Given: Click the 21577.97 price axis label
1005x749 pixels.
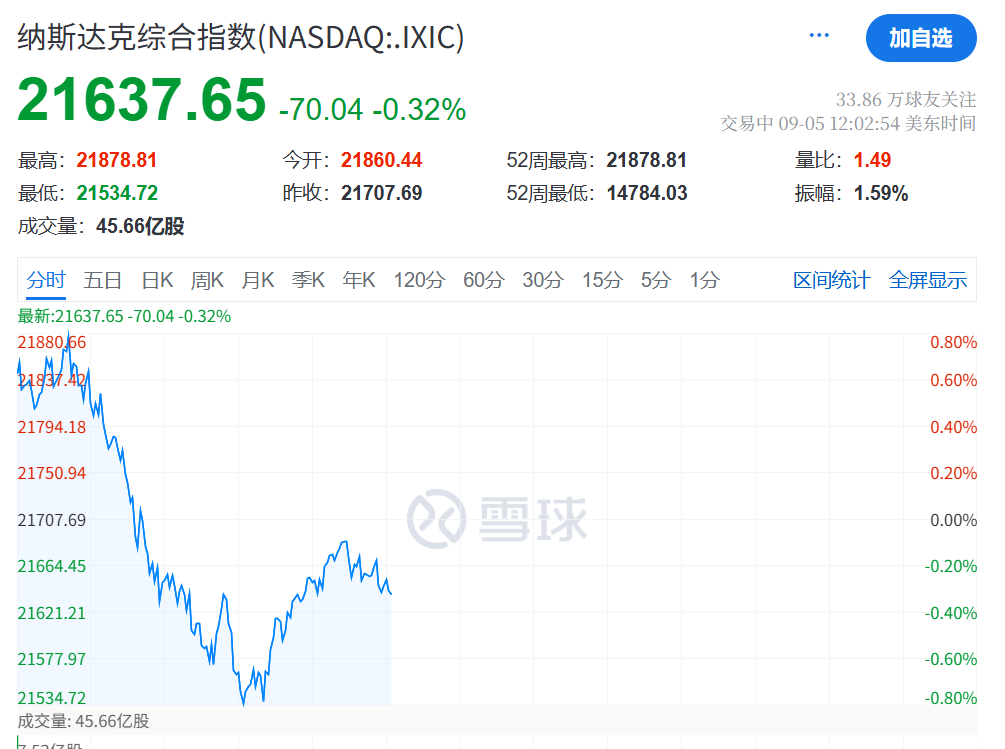Looking at the screenshot, I should (x=51, y=659).
